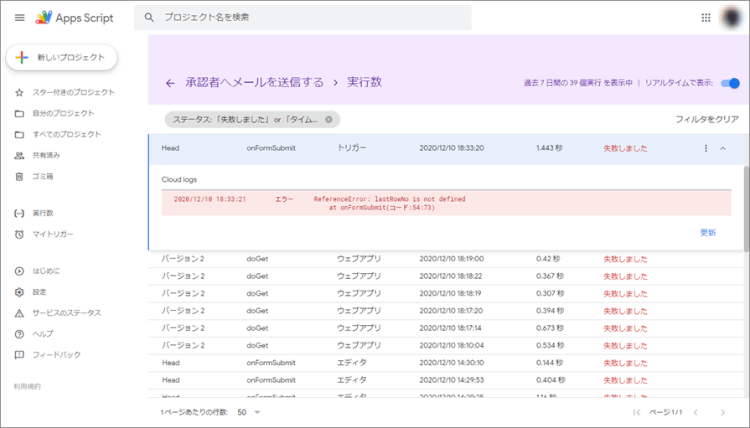Viewport: 750px width, 428px height.
Task: Click the 新しいプロジェクト button
Action: coord(62,58)
